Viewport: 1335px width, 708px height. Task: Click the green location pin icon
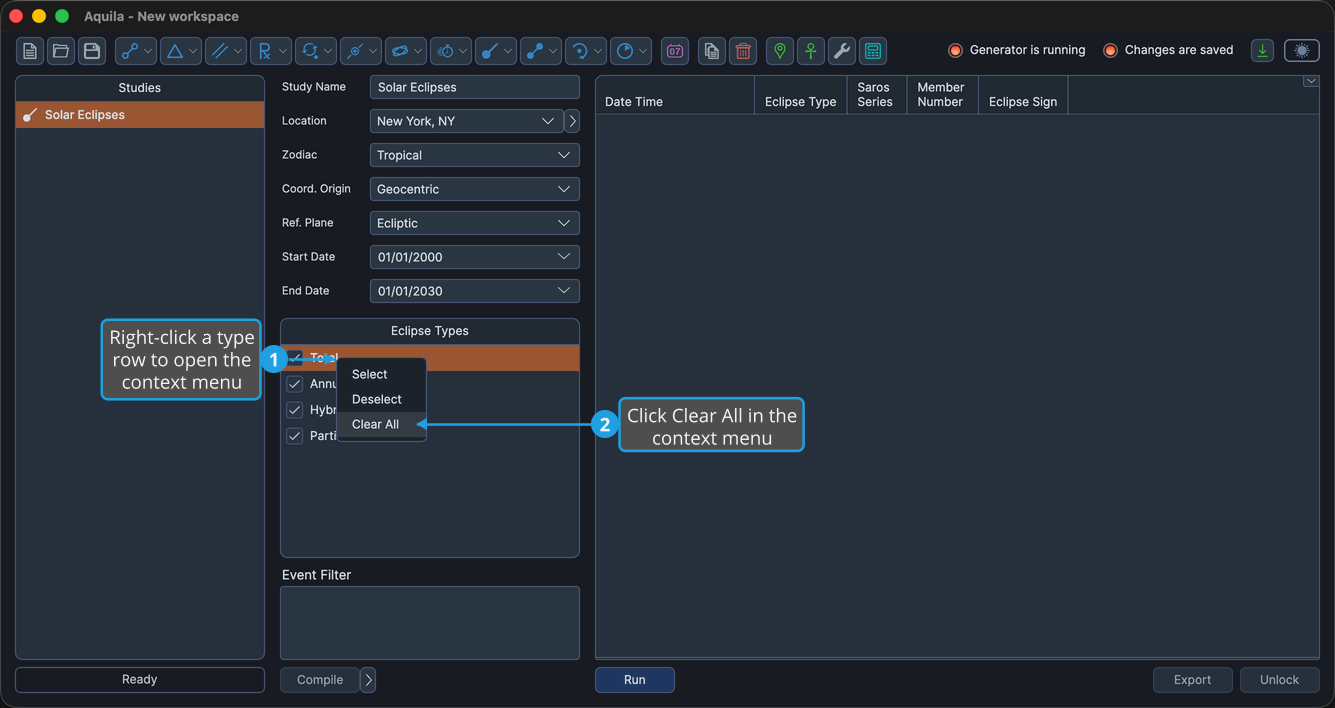tap(780, 51)
